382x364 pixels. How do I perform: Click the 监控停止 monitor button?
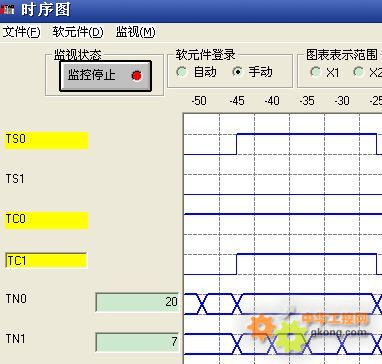coord(105,76)
